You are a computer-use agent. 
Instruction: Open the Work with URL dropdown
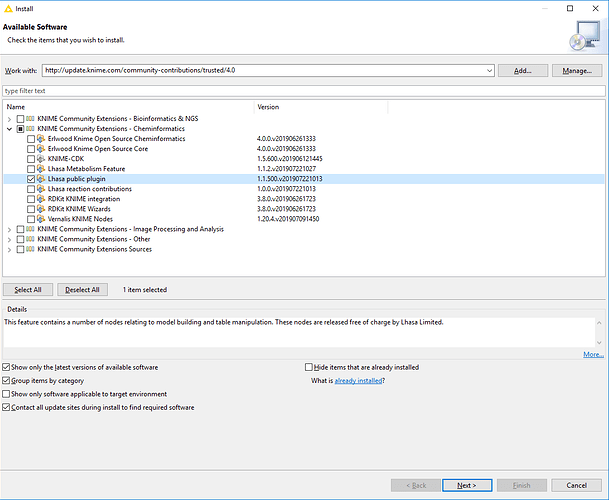489,71
